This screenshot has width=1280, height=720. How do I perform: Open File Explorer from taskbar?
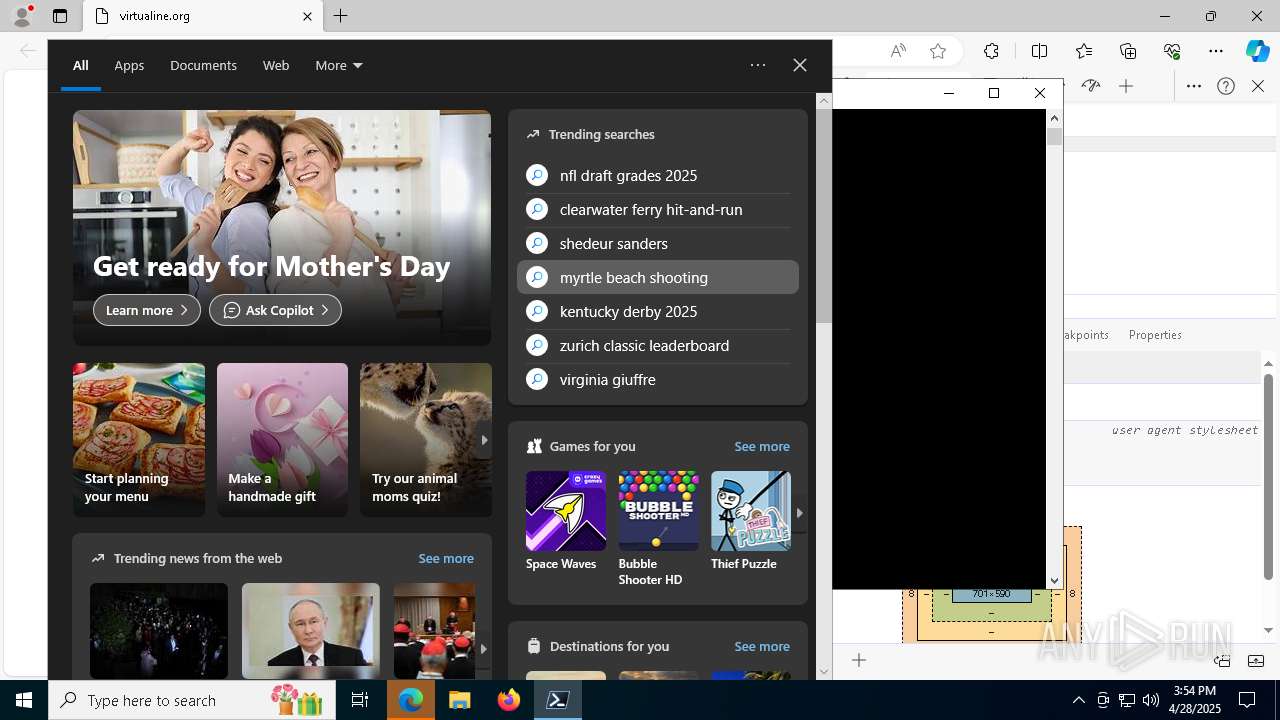[x=460, y=700]
